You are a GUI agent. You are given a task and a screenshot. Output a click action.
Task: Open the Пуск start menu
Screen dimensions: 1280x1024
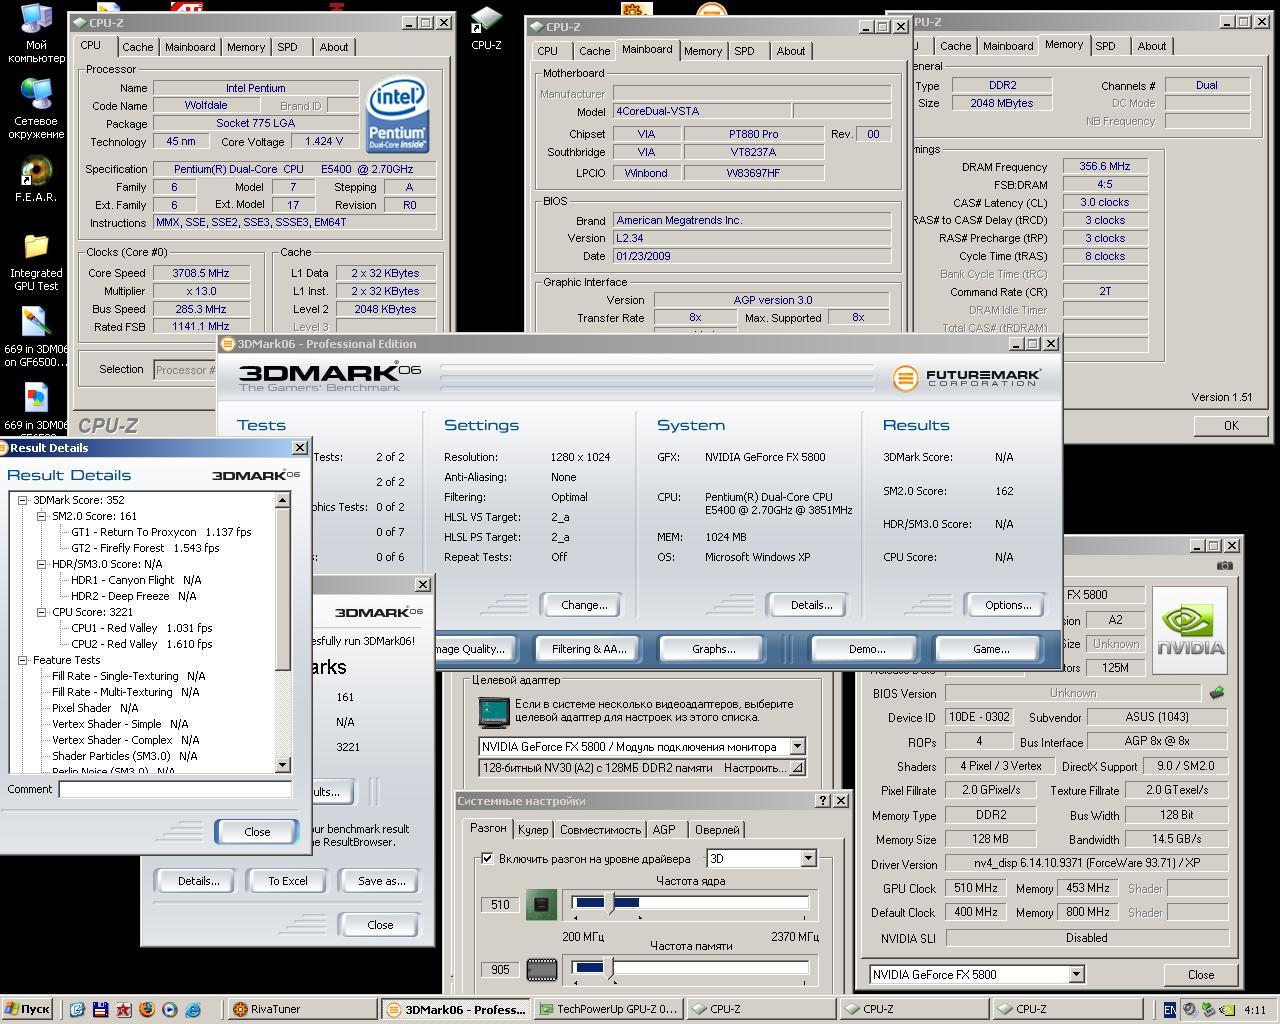27,1010
